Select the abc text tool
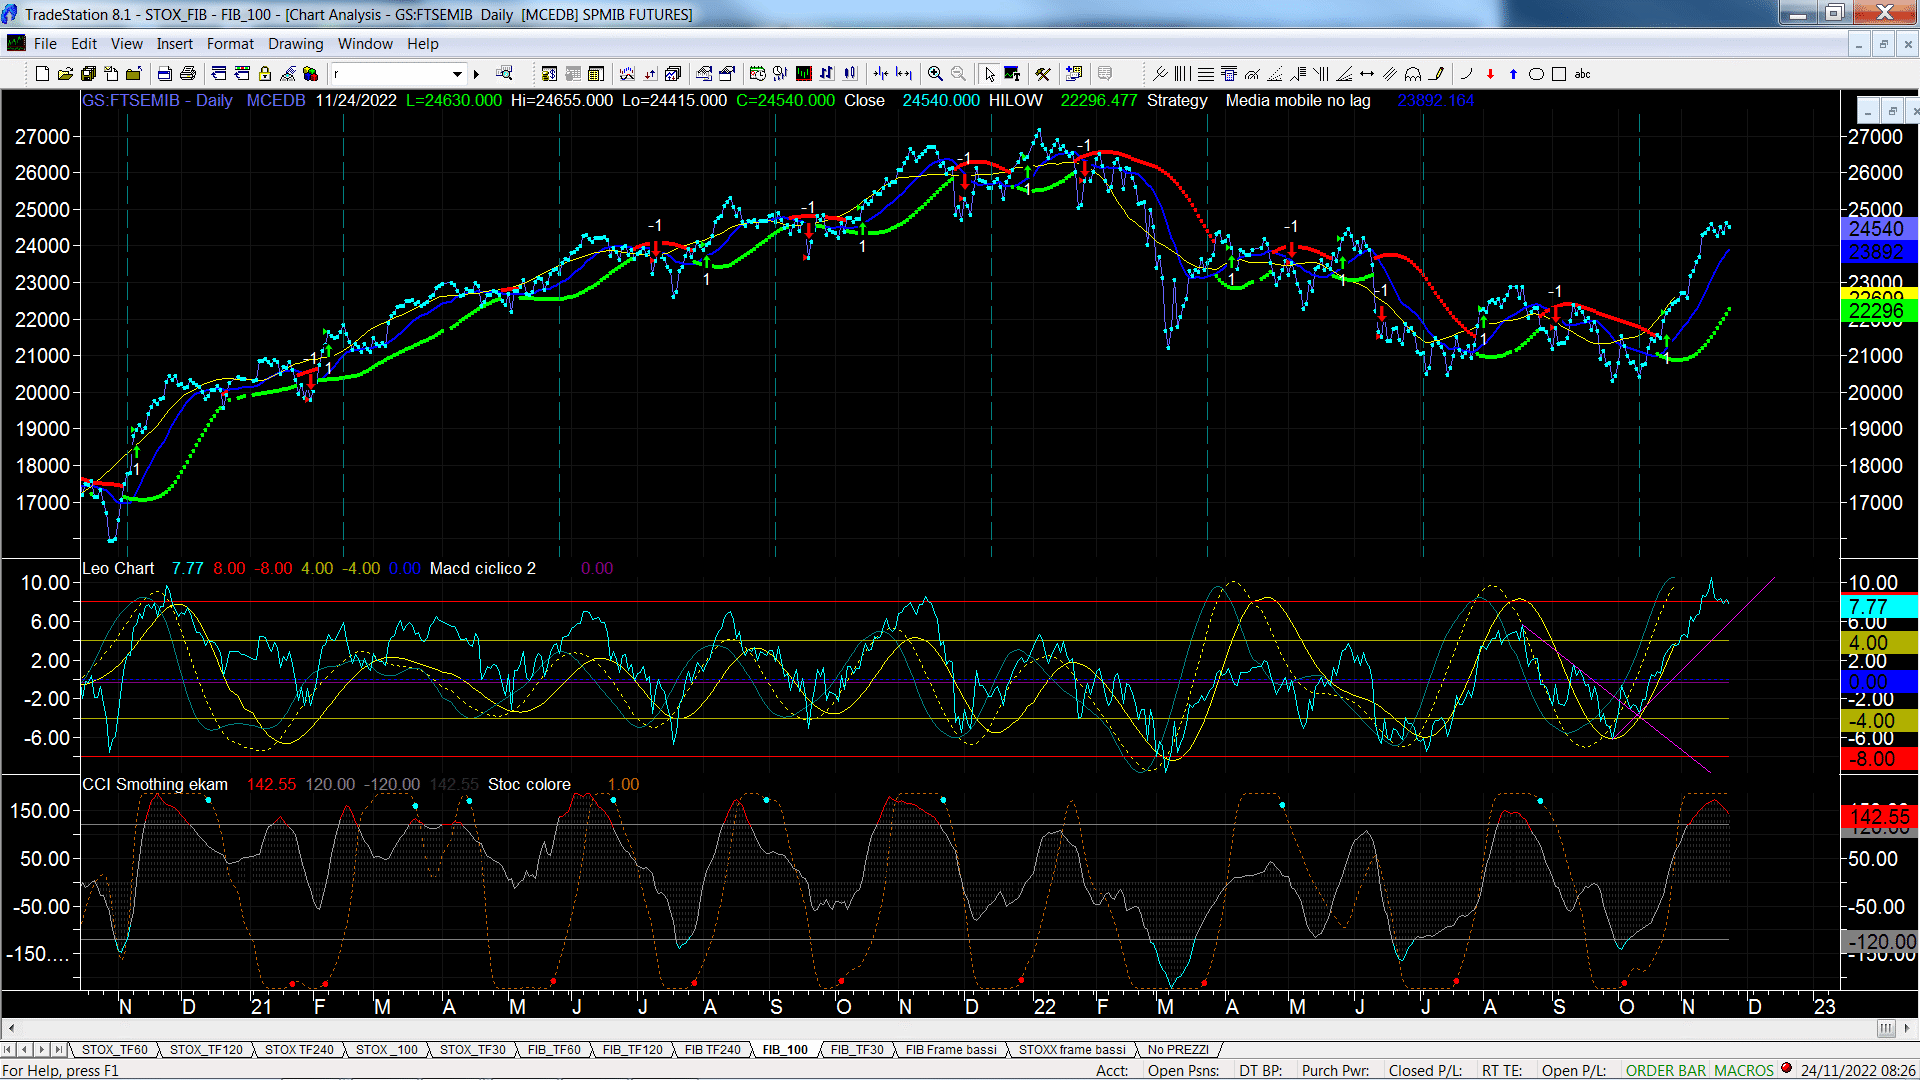 coord(1582,74)
